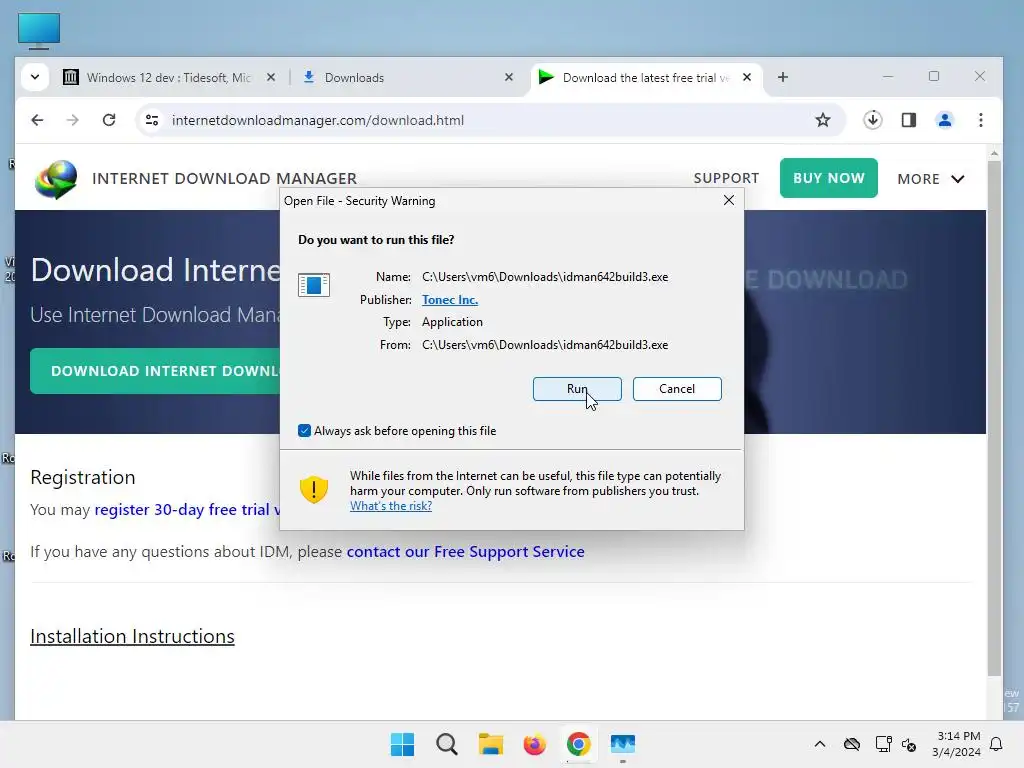Click the Installation Instructions heading

133,636
